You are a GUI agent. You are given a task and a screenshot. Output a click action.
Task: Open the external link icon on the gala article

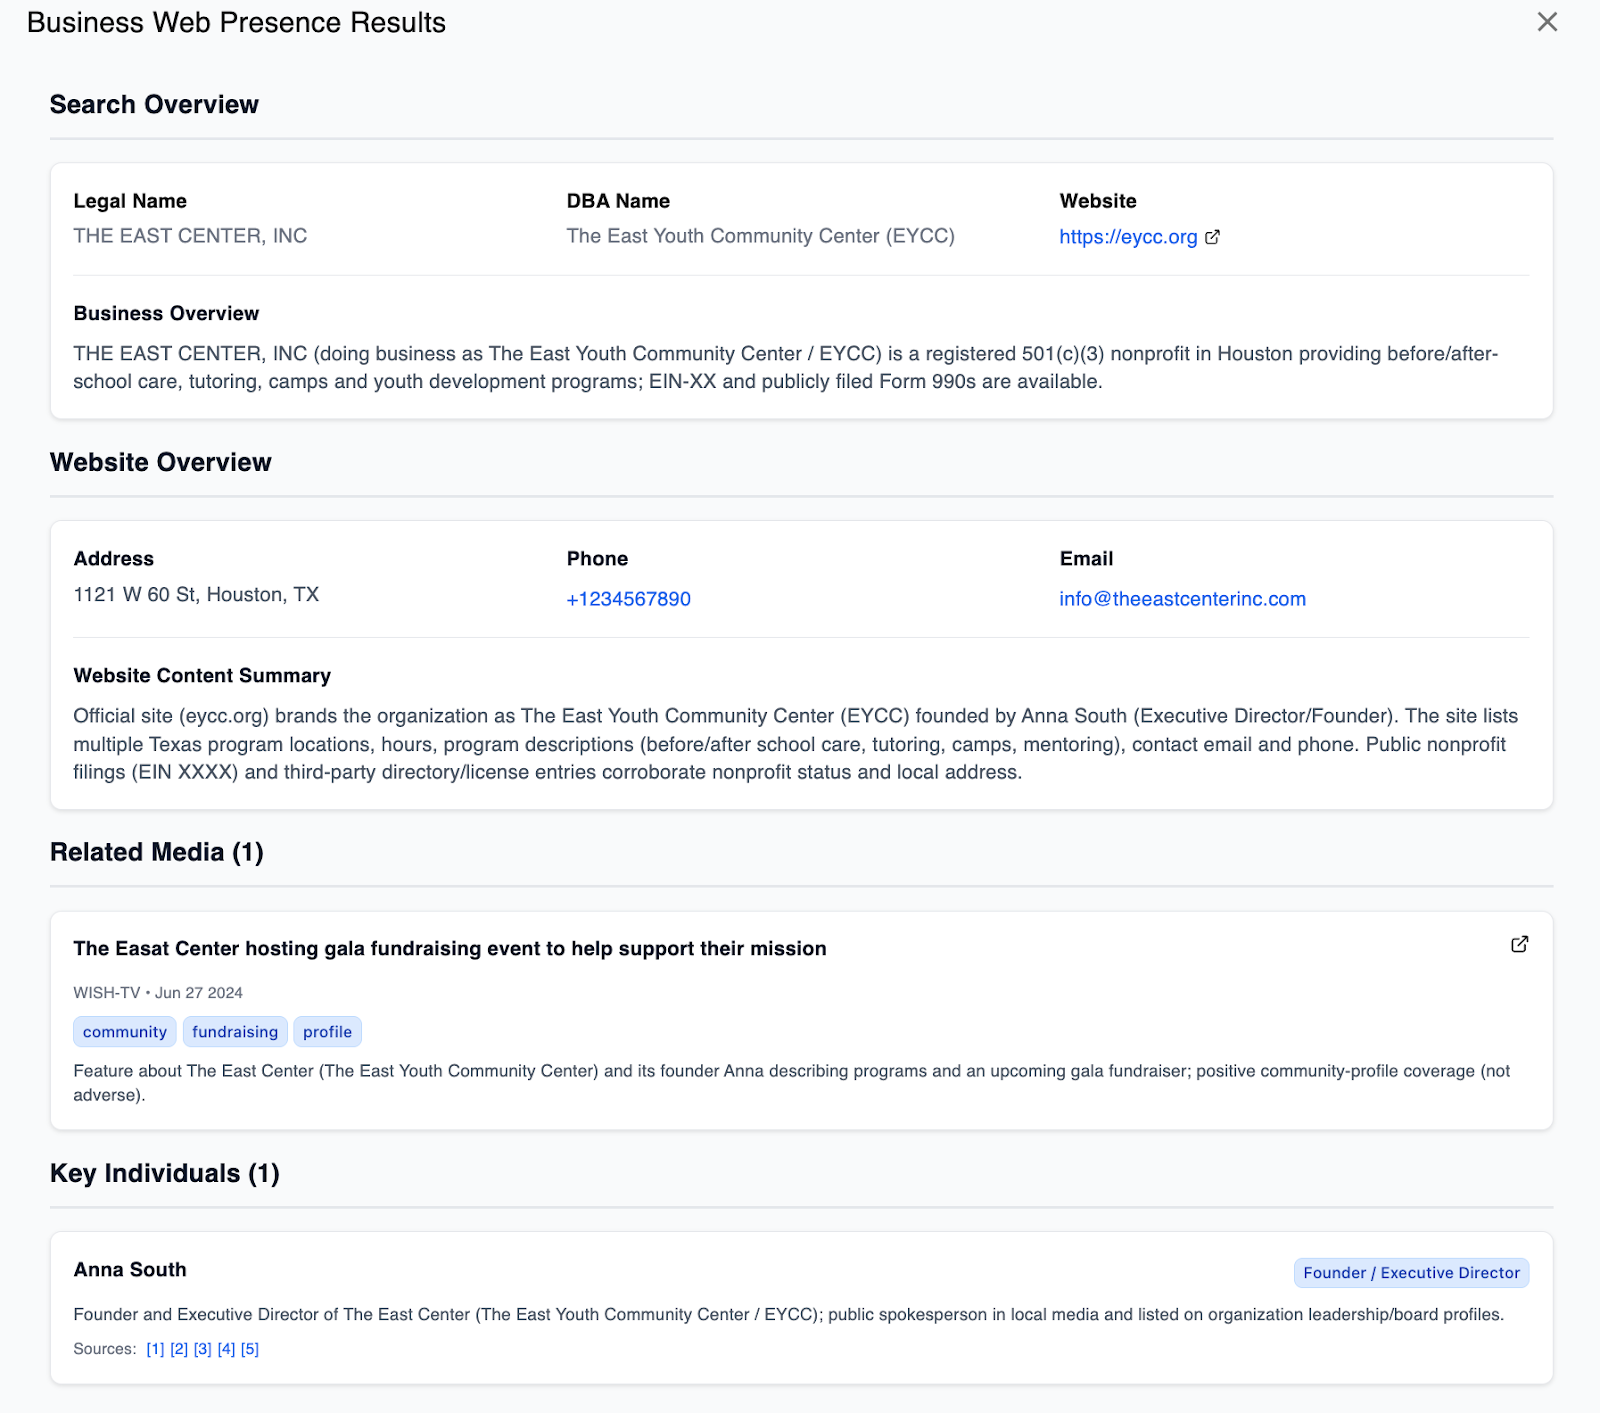(1520, 944)
